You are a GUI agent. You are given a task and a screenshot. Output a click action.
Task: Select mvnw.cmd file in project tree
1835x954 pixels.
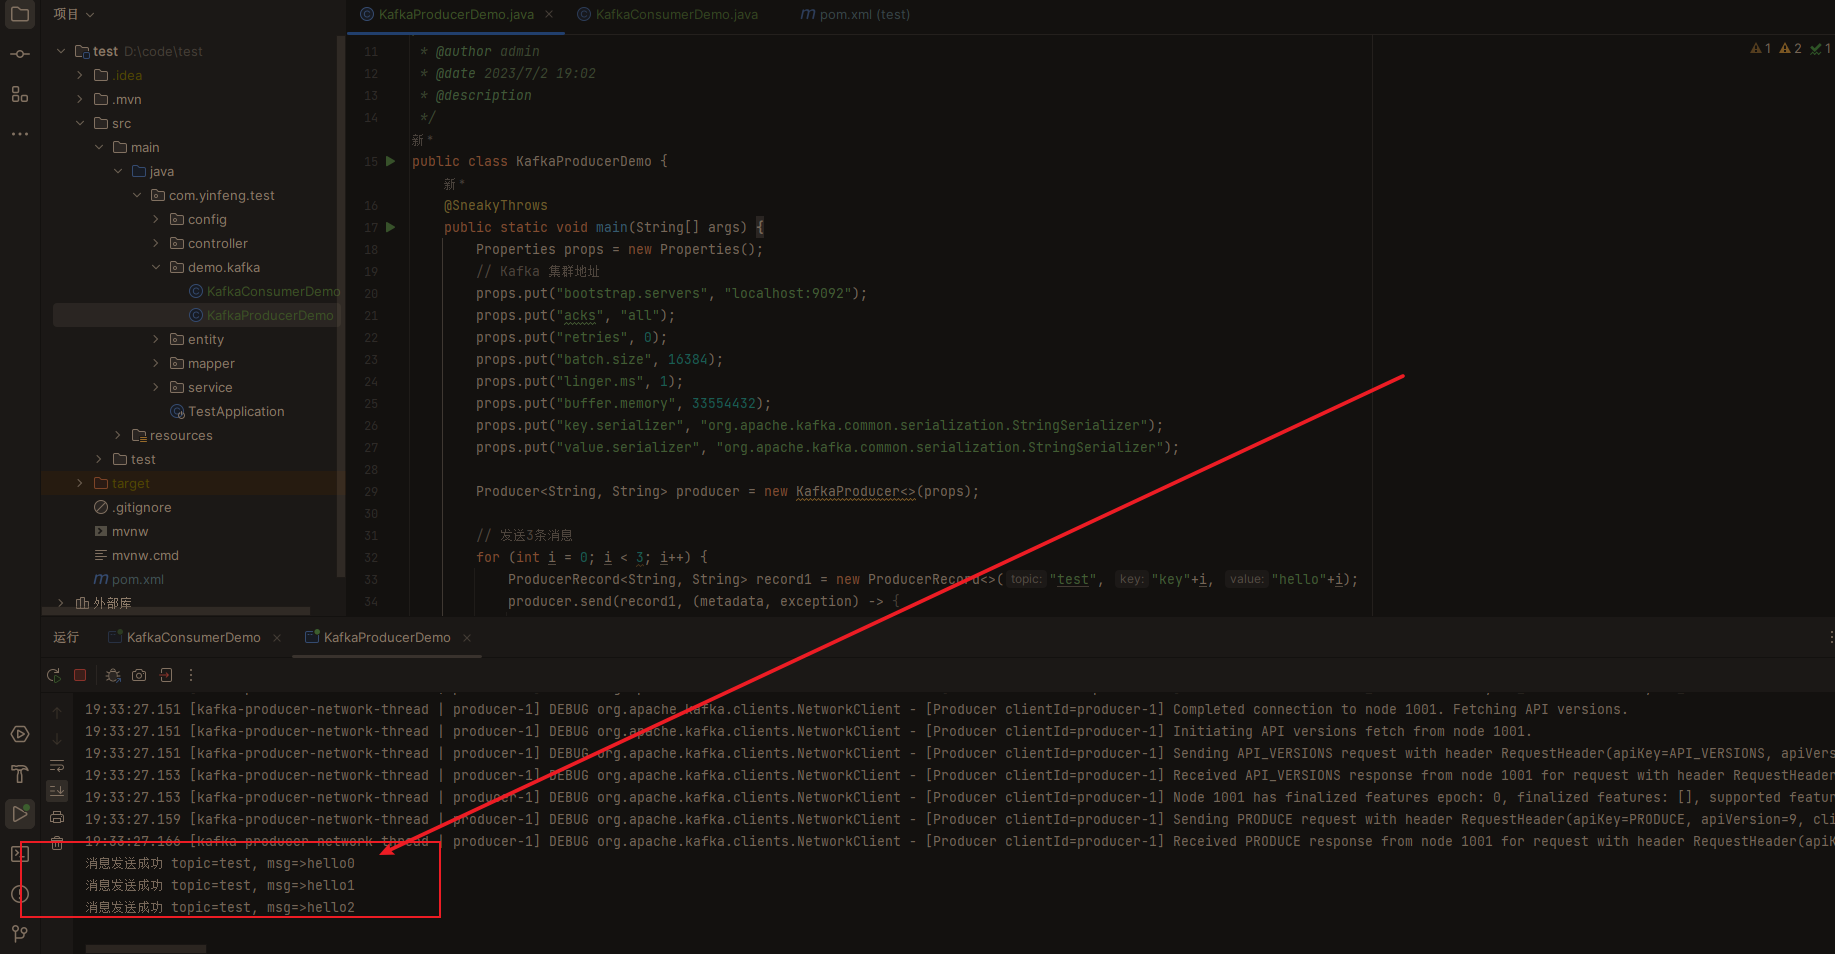click(136, 555)
